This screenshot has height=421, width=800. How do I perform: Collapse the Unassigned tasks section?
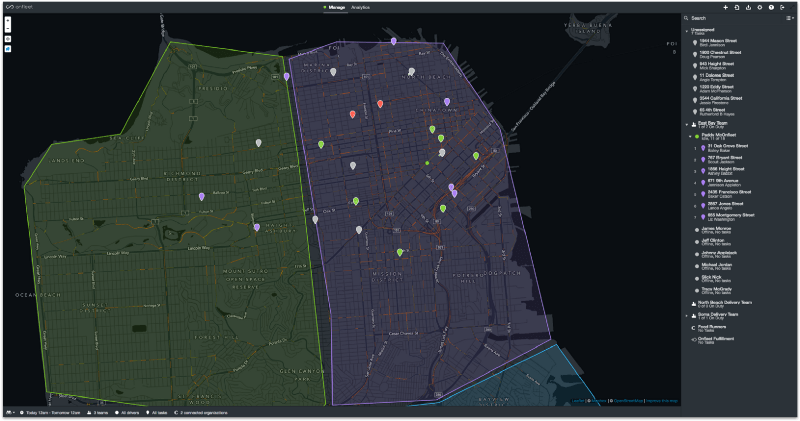[x=686, y=30]
